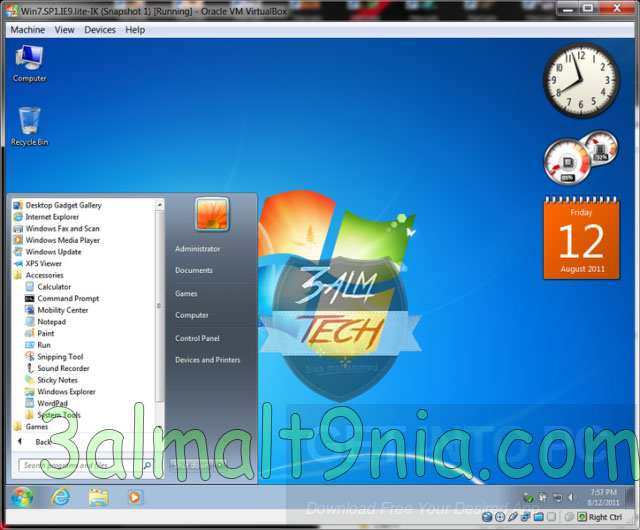Open the taskbar clock showing 7:57 PM
Image resolution: width=640 pixels, height=530 pixels.
[x=603, y=497]
